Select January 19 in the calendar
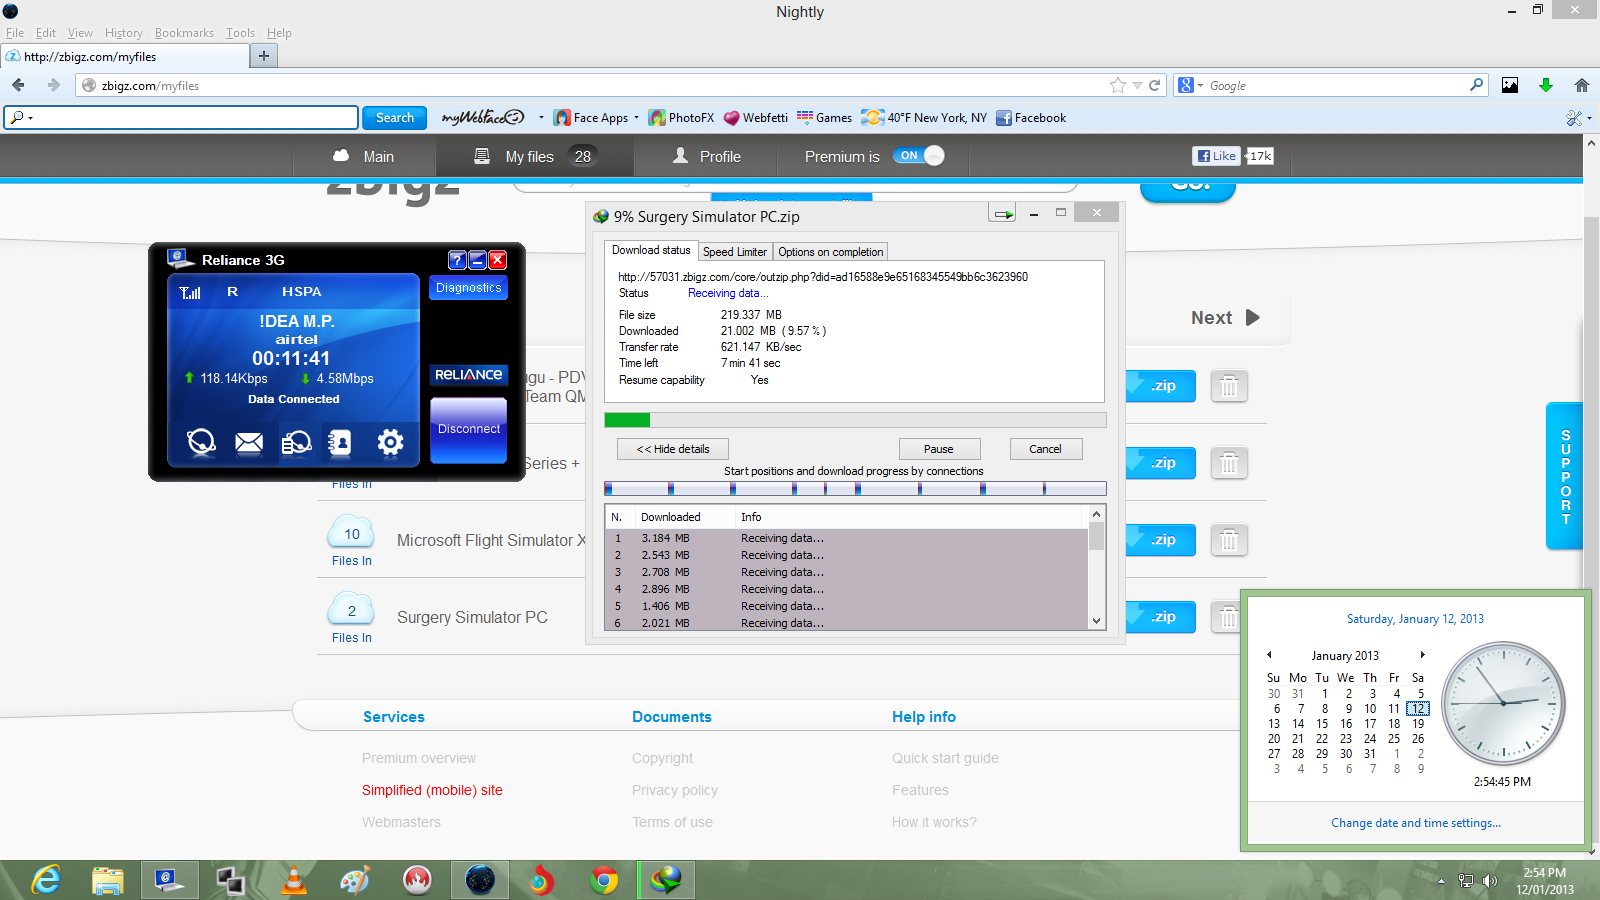Viewport: 1600px width, 900px height. pyautogui.click(x=1418, y=724)
